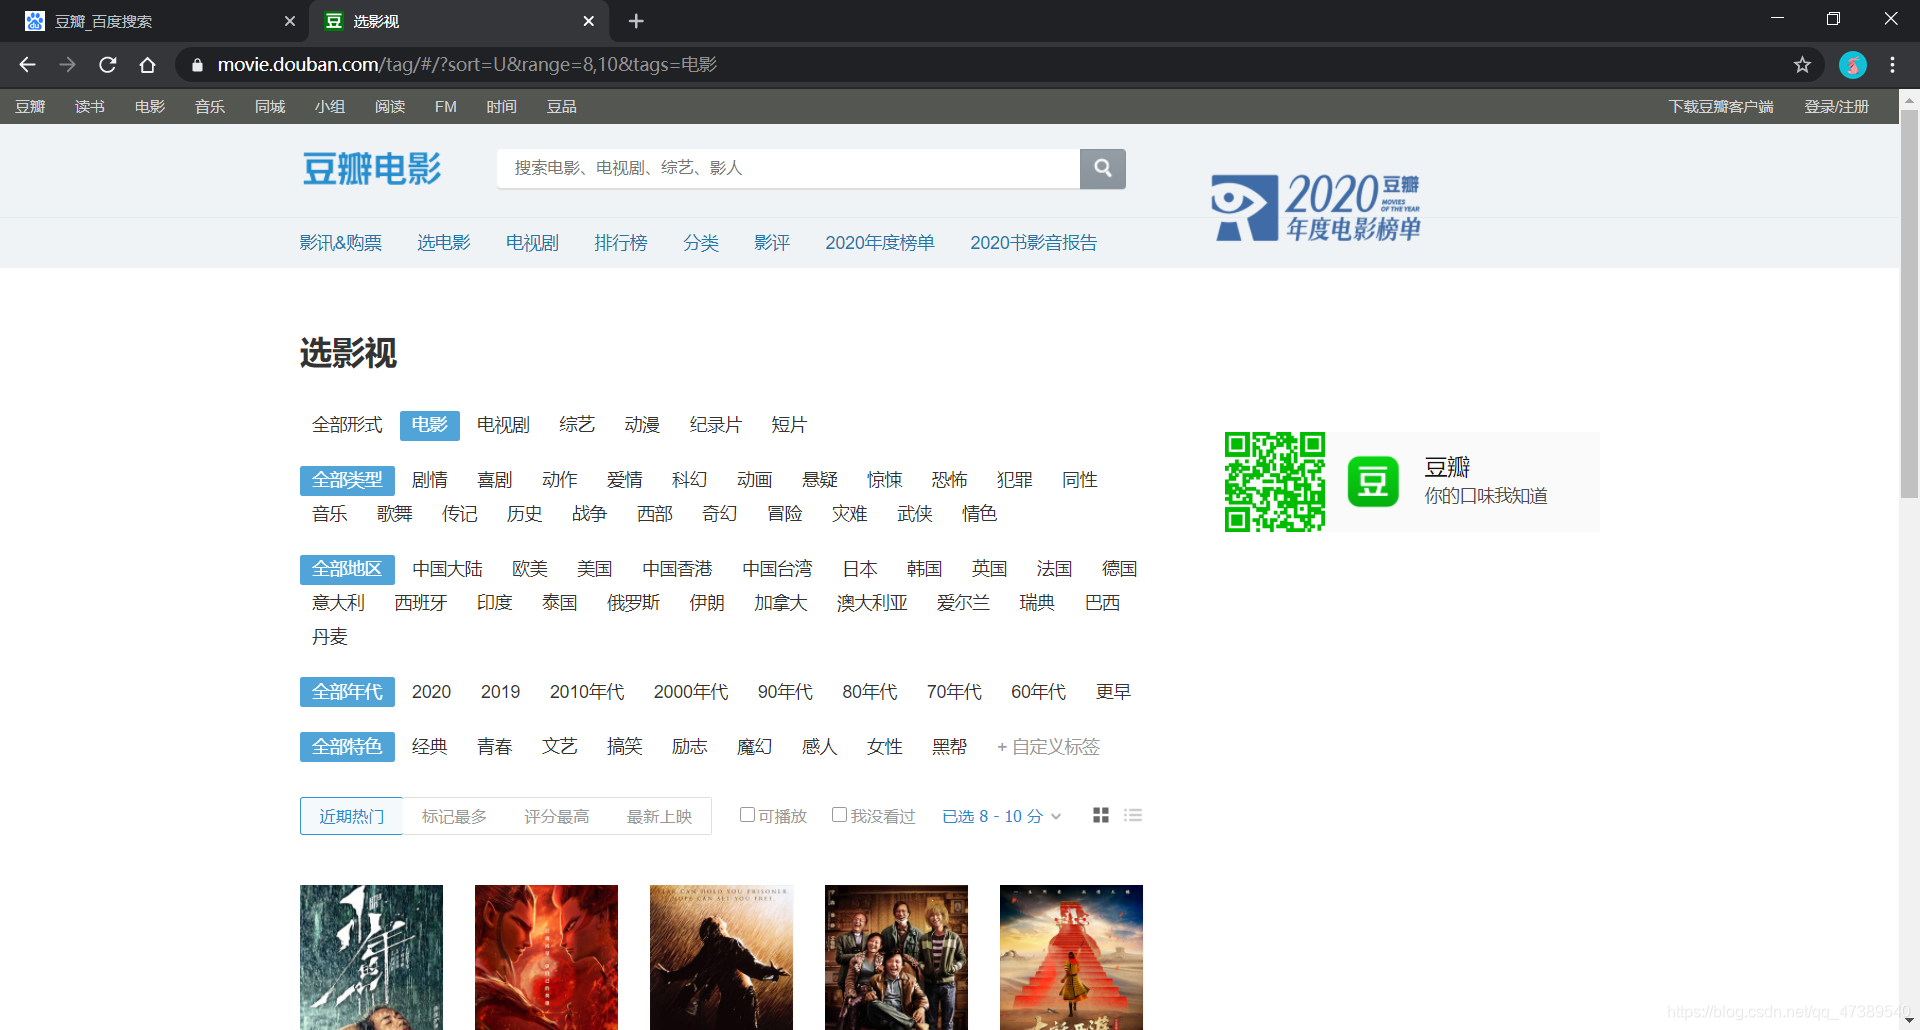
Task: Open Chrome three-dot menu
Action: [1892, 65]
